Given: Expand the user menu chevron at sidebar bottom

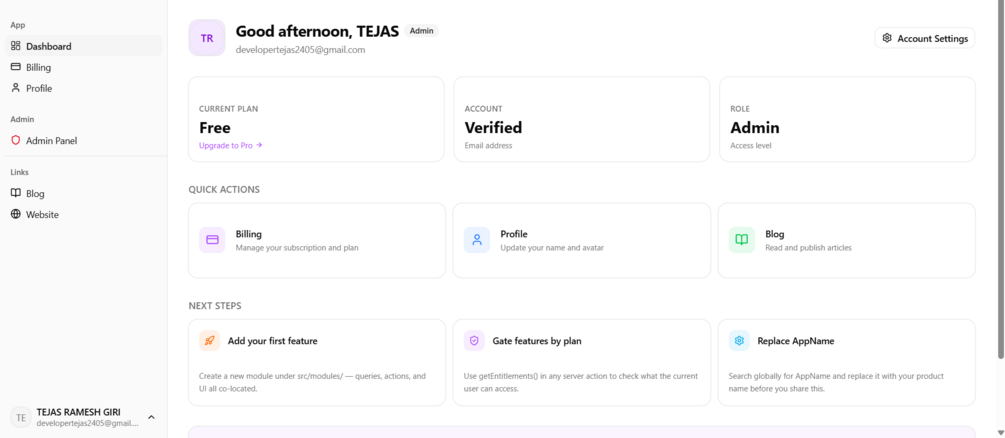Looking at the screenshot, I should 151,417.
